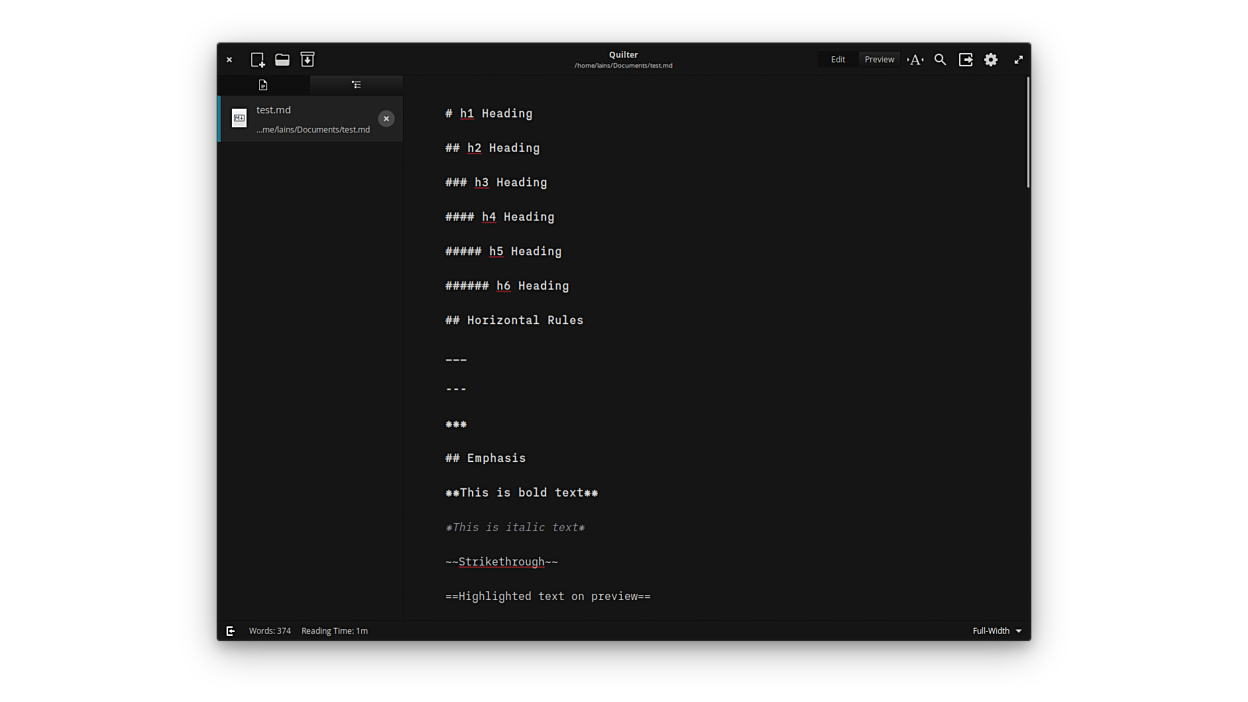Create a new document
1248x702 pixels.
coord(257,60)
